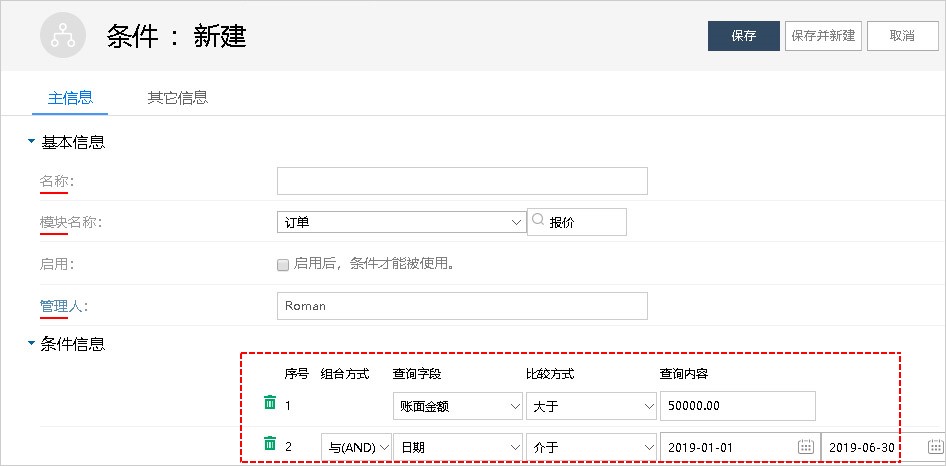Delete condition row 2 with trash icon

click(x=269, y=444)
